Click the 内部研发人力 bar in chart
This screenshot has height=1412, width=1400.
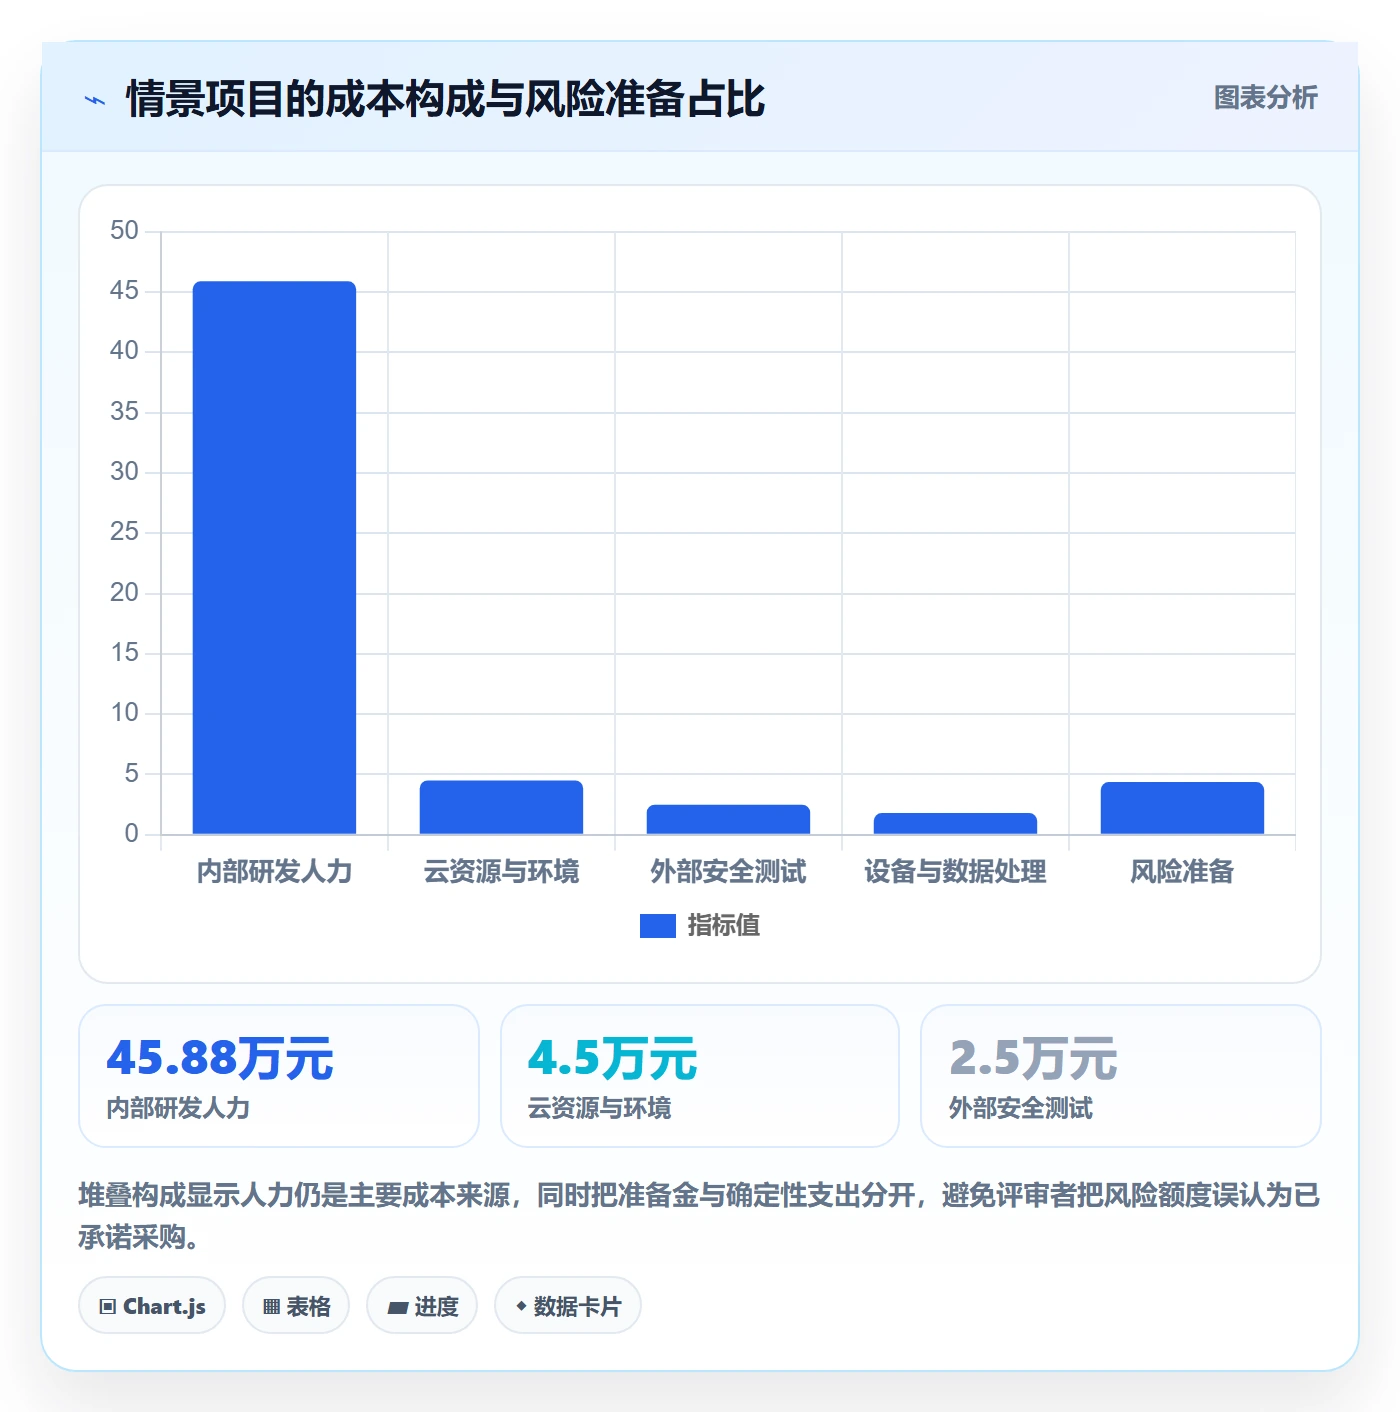(x=274, y=557)
